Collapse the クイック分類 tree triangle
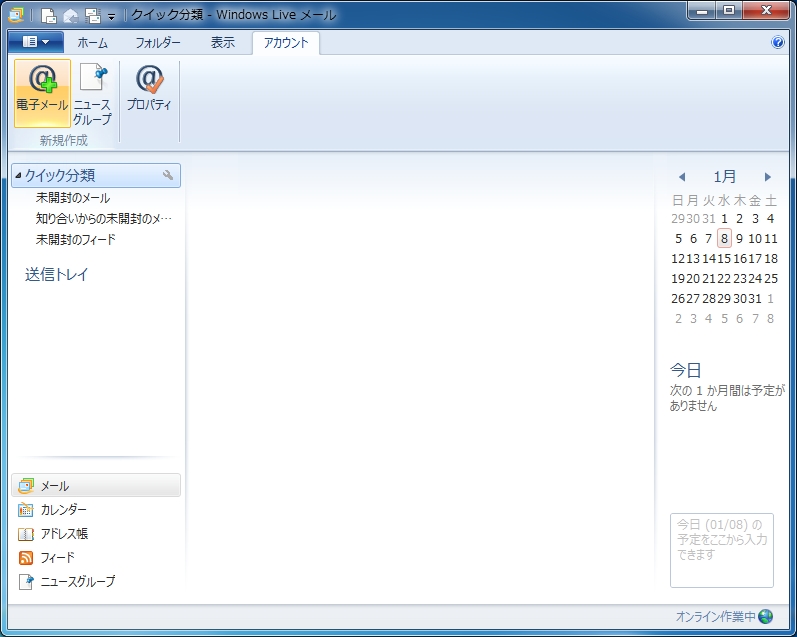Screen dimensions: 797x637 click(x=18, y=175)
